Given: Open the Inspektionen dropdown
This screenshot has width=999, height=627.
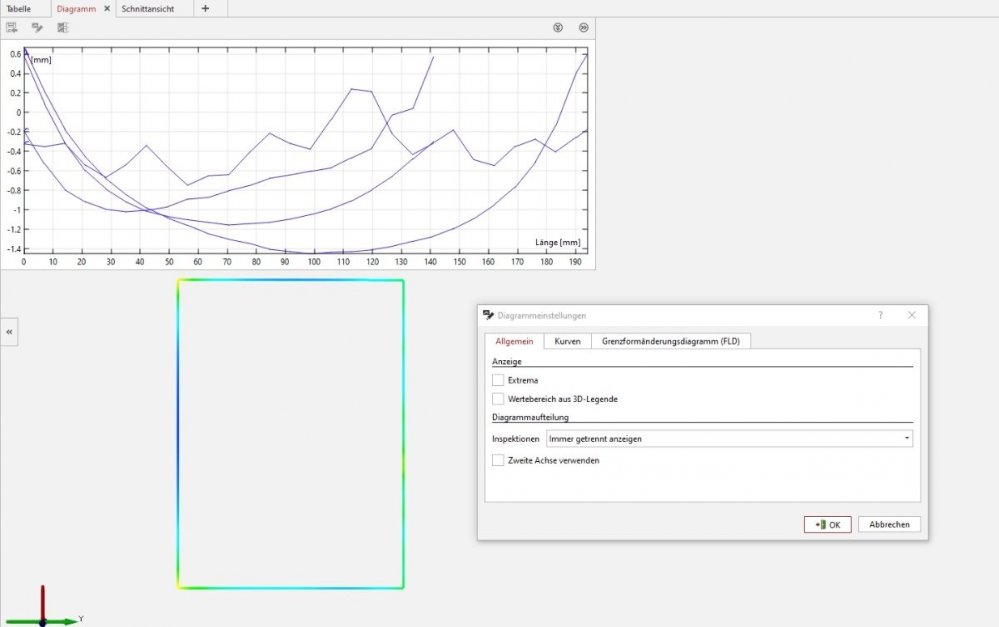Looking at the screenshot, I should click(730, 438).
